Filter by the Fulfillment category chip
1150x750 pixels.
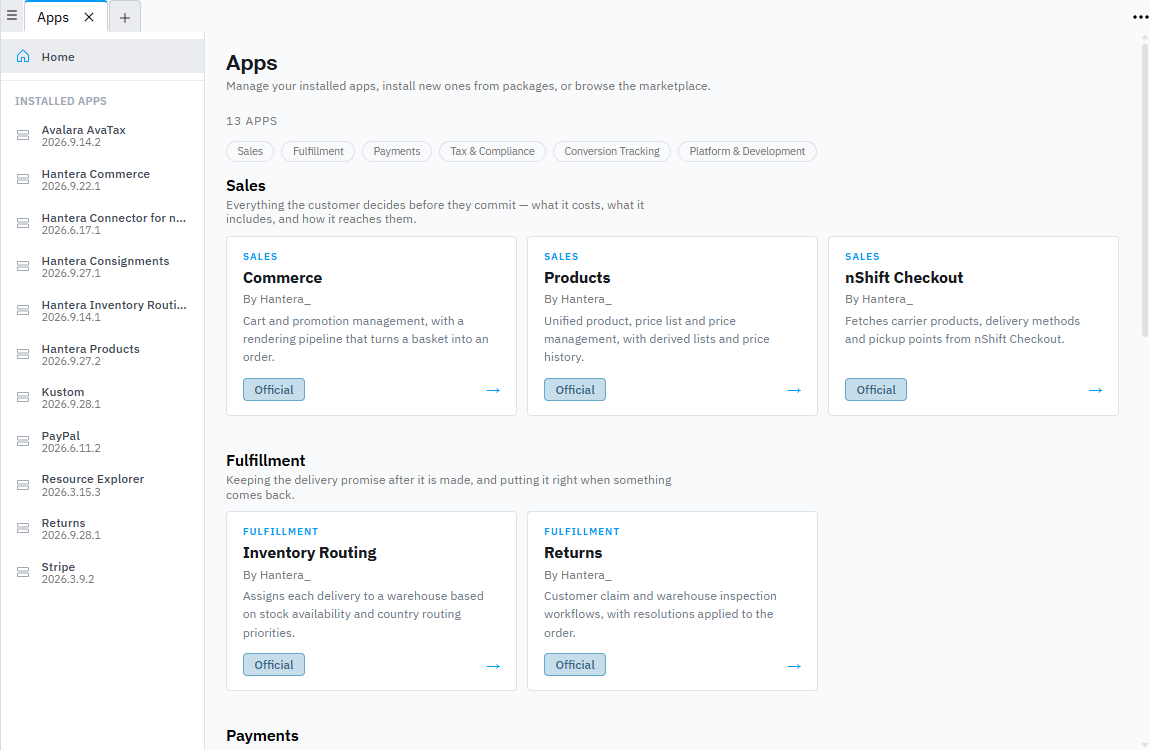coord(318,151)
